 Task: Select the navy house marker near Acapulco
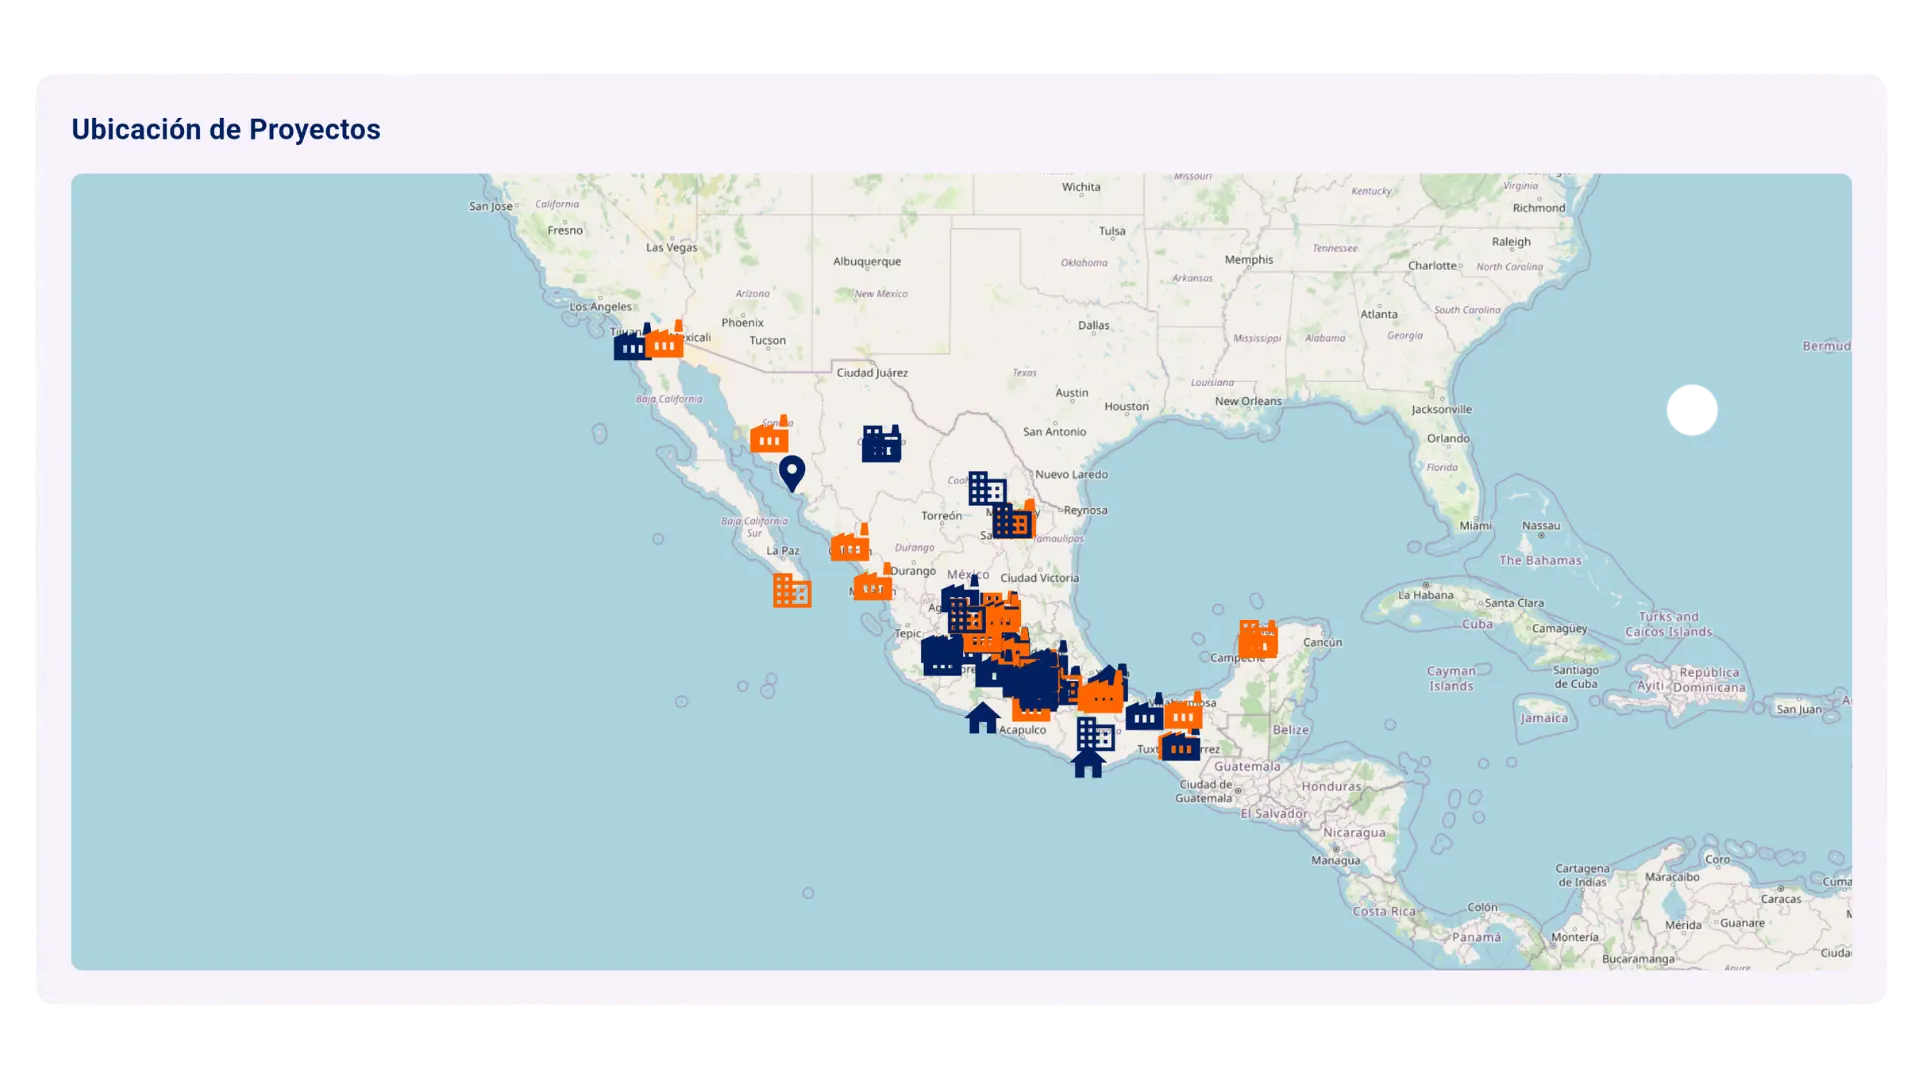[x=982, y=718]
